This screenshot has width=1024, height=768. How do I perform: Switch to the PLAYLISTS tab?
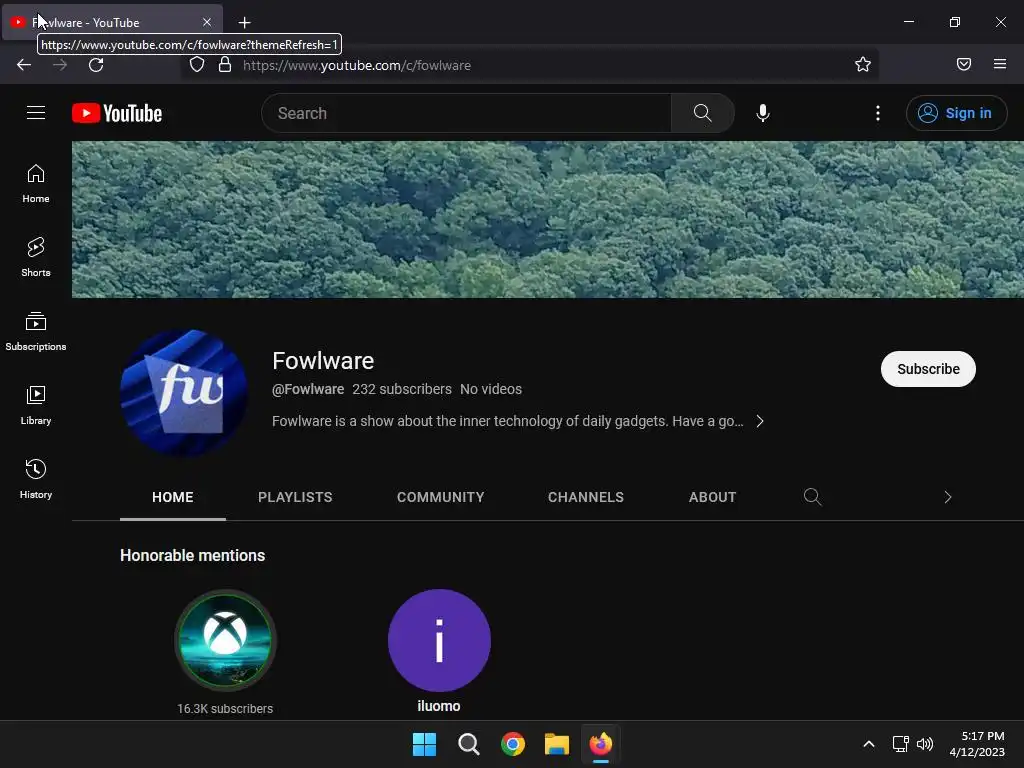click(x=295, y=497)
